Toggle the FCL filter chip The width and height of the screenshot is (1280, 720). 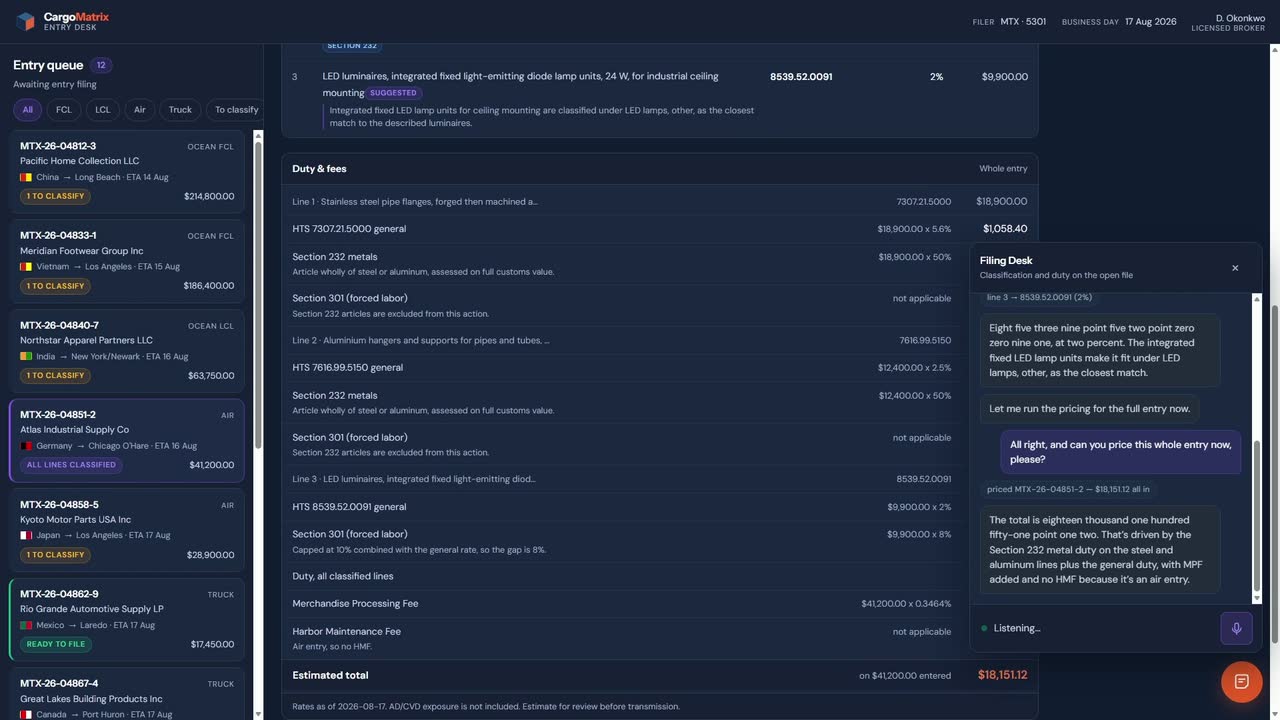click(x=64, y=110)
